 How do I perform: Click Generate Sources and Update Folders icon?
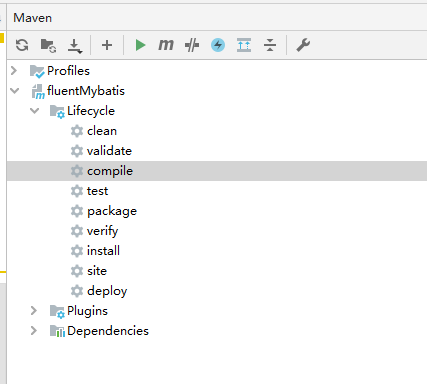48,45
